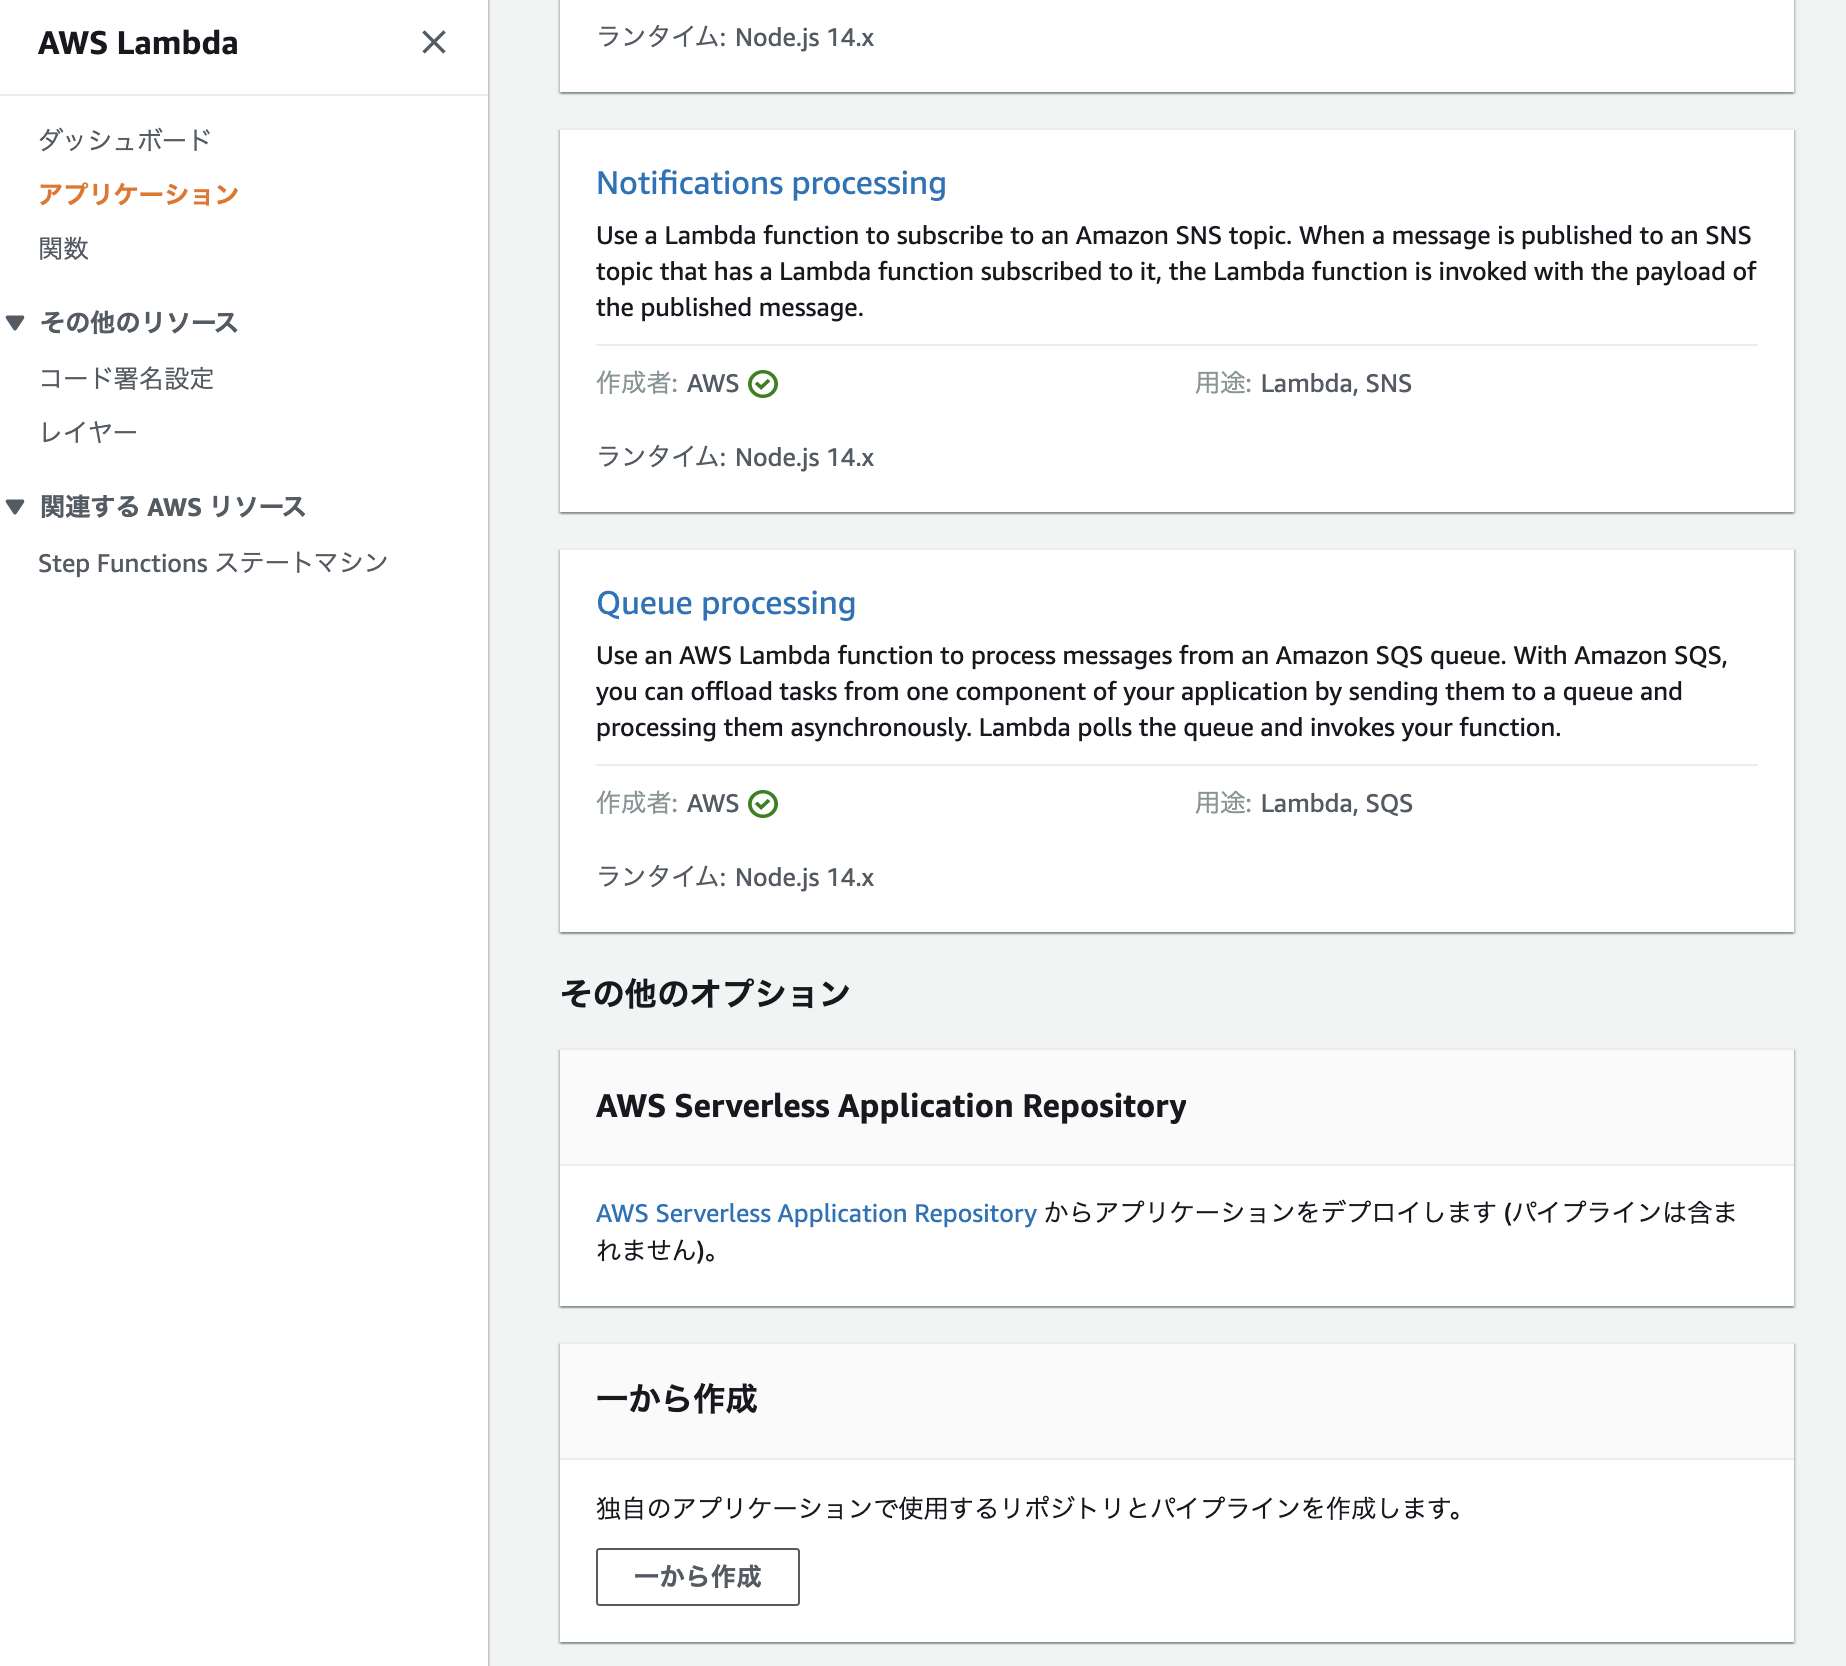Open the Queue processing template
The height and width of the screenshot is (1666, 1846).
point(726,603)
